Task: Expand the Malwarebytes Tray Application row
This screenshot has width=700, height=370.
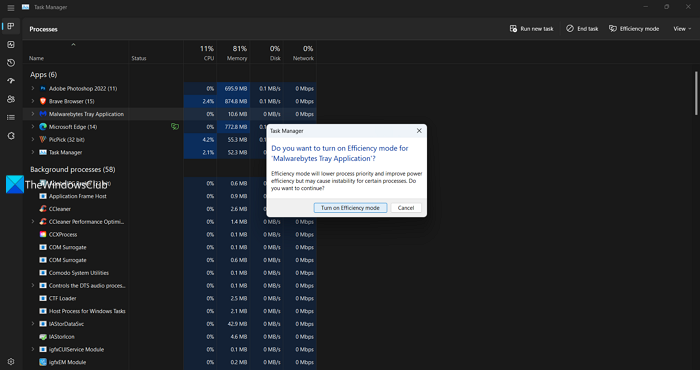Action: (x=33, y=114)
